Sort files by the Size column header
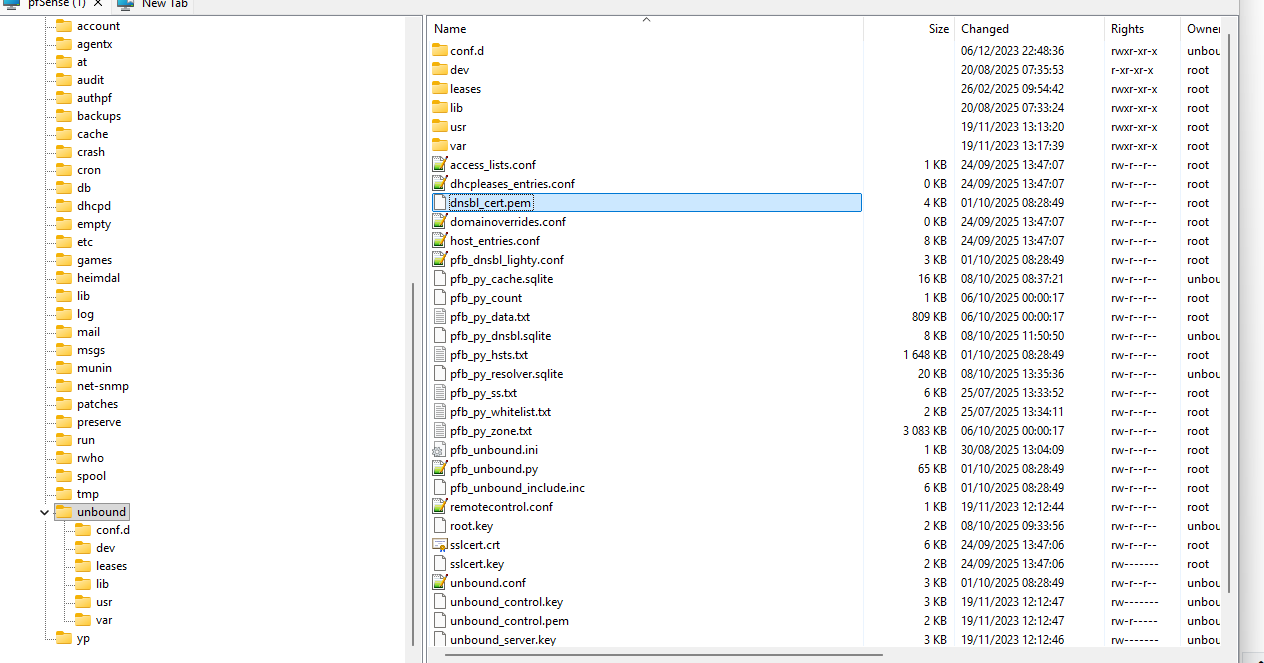This screenshot has width=1264, height=663. pyautogui.click(x=938, y=29)
